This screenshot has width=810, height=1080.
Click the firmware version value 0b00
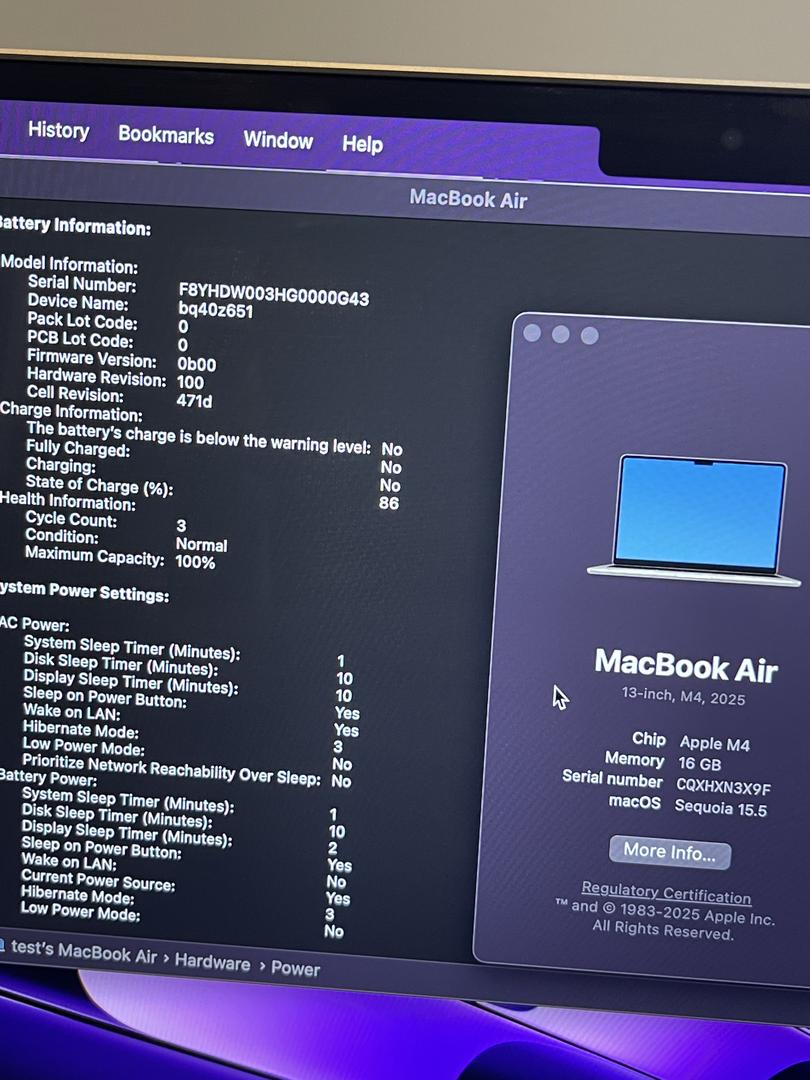pos(196,364)
